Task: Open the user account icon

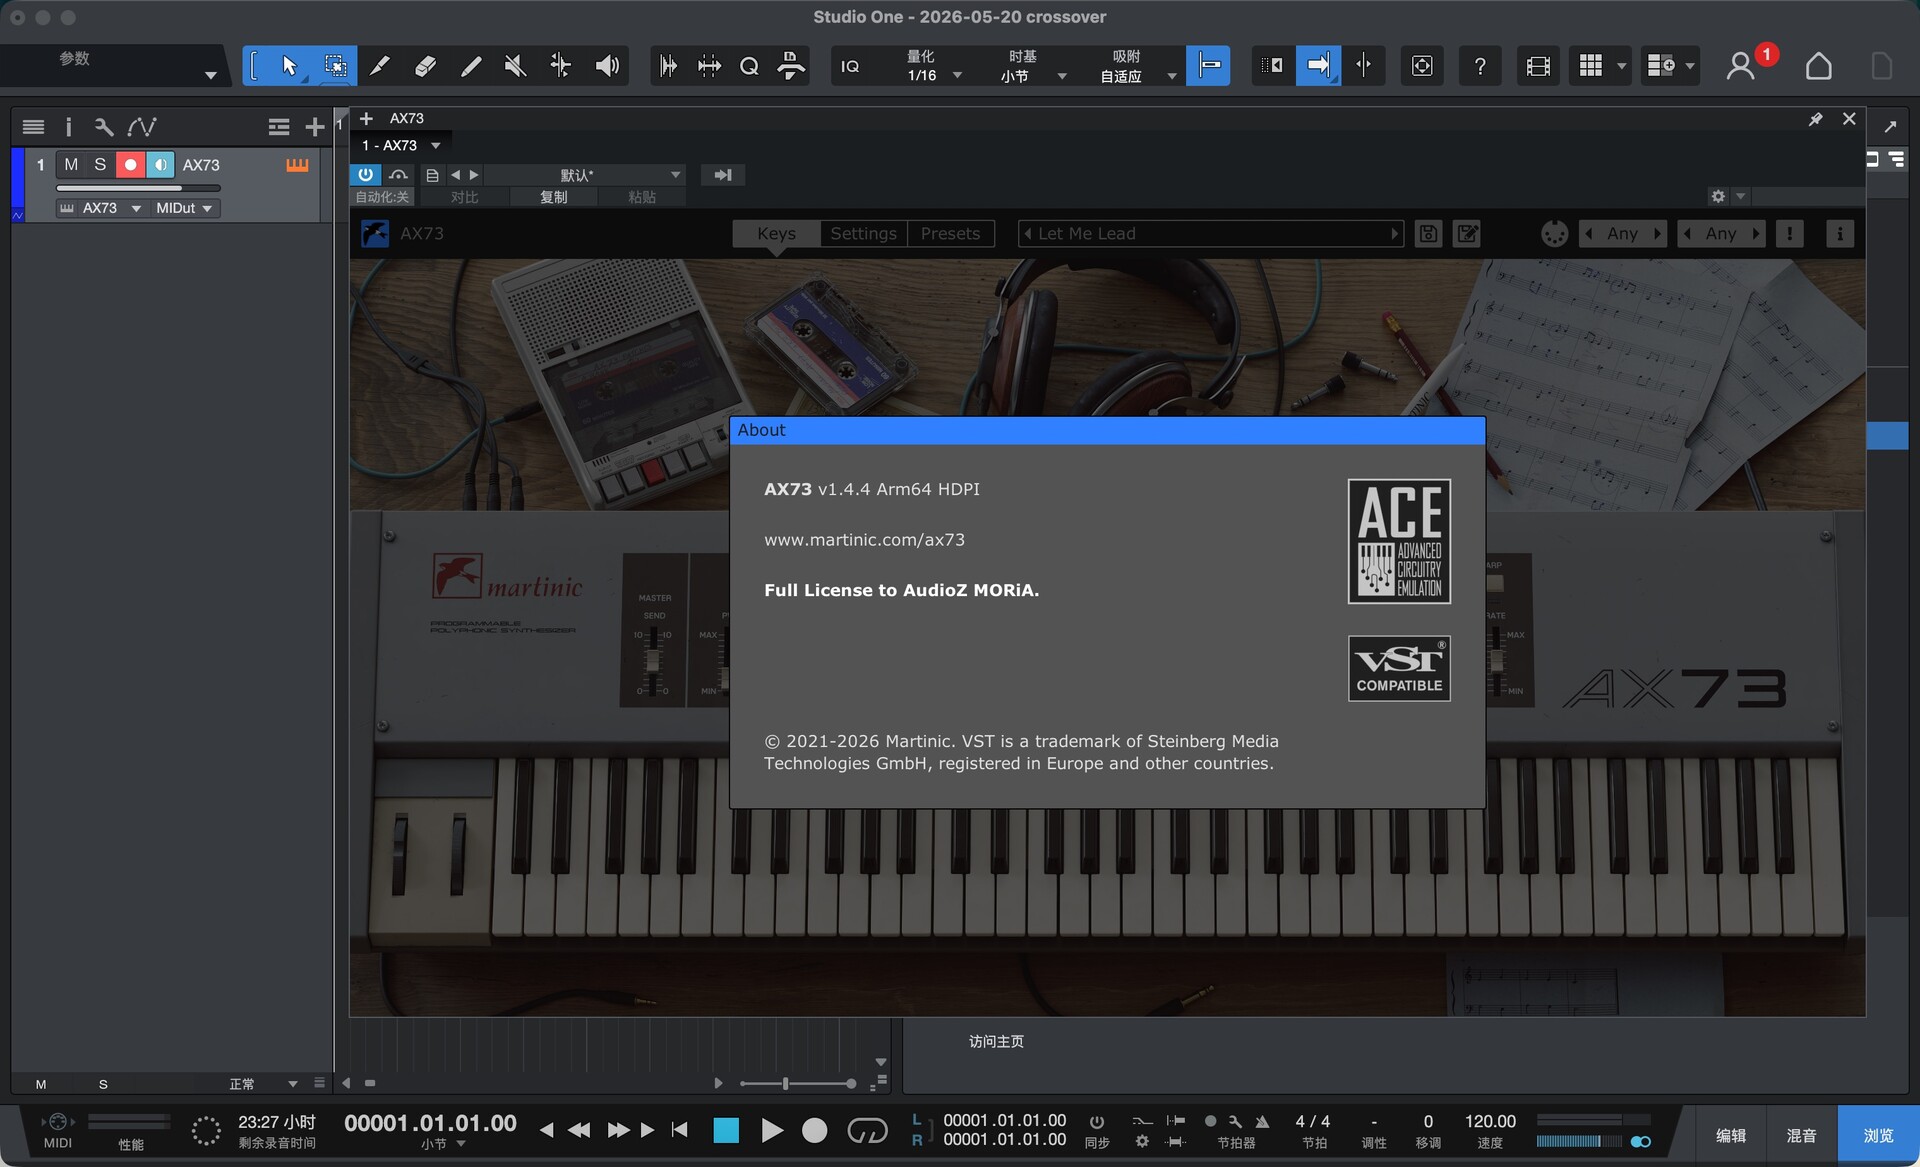Action: point(1741,66)
